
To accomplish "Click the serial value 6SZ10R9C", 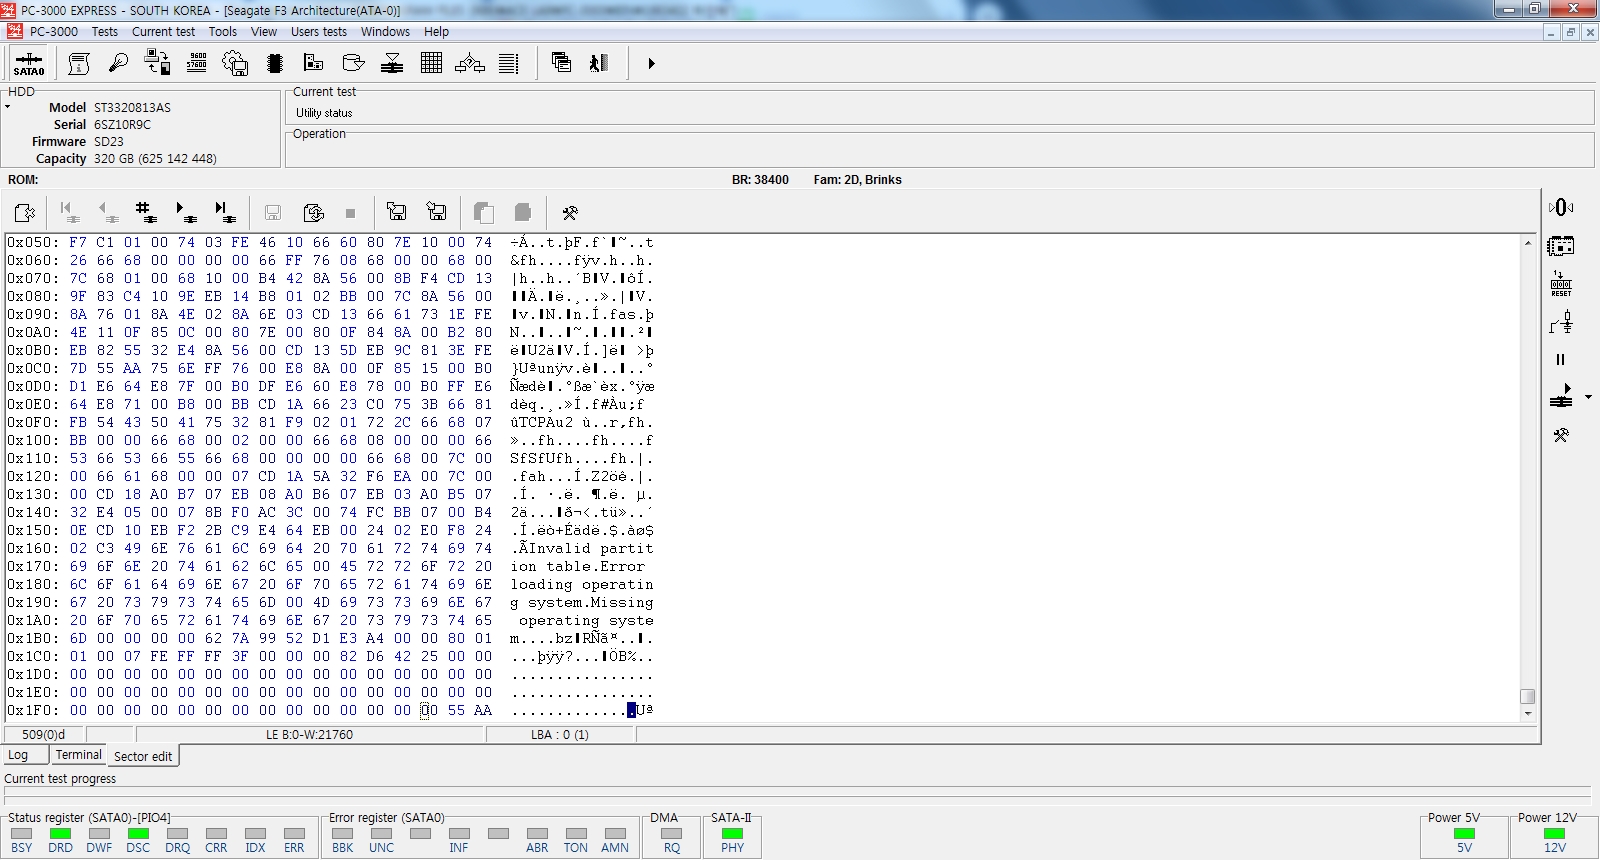I will (x=122, y=124).
